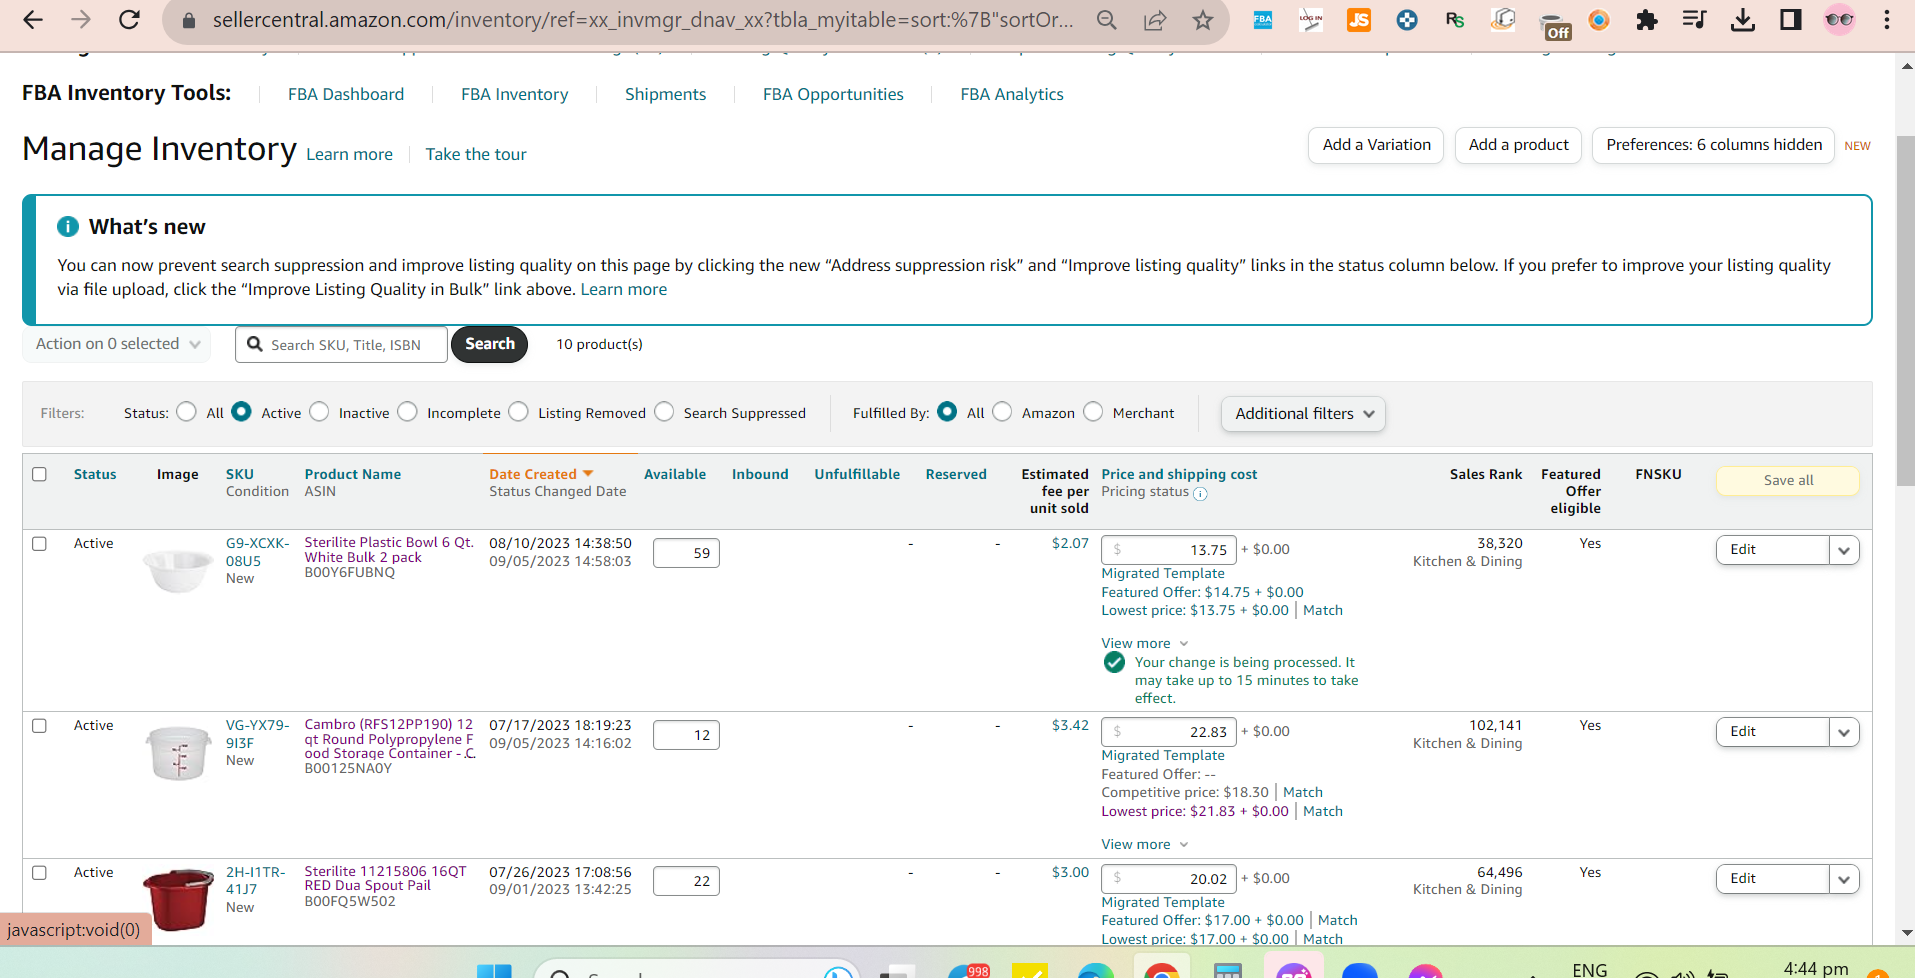
Task: Click the info icon beside What's new
Action: click(x=67, y=227)
